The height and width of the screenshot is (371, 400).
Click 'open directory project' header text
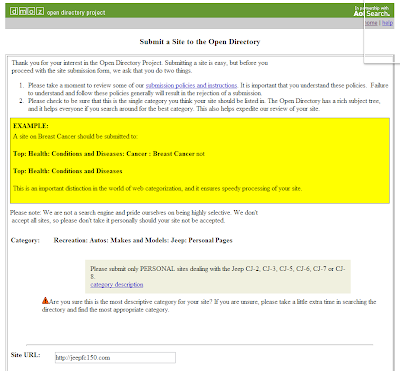76,13
